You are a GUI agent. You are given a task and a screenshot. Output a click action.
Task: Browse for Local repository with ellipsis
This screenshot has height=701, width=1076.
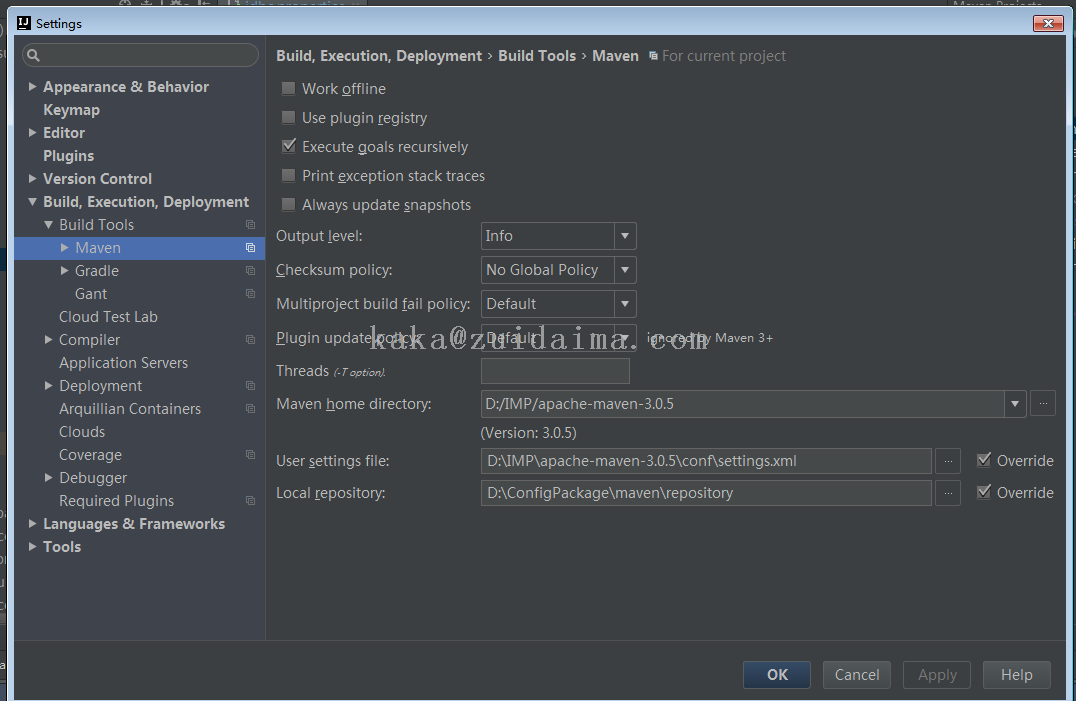coord(948,493)
